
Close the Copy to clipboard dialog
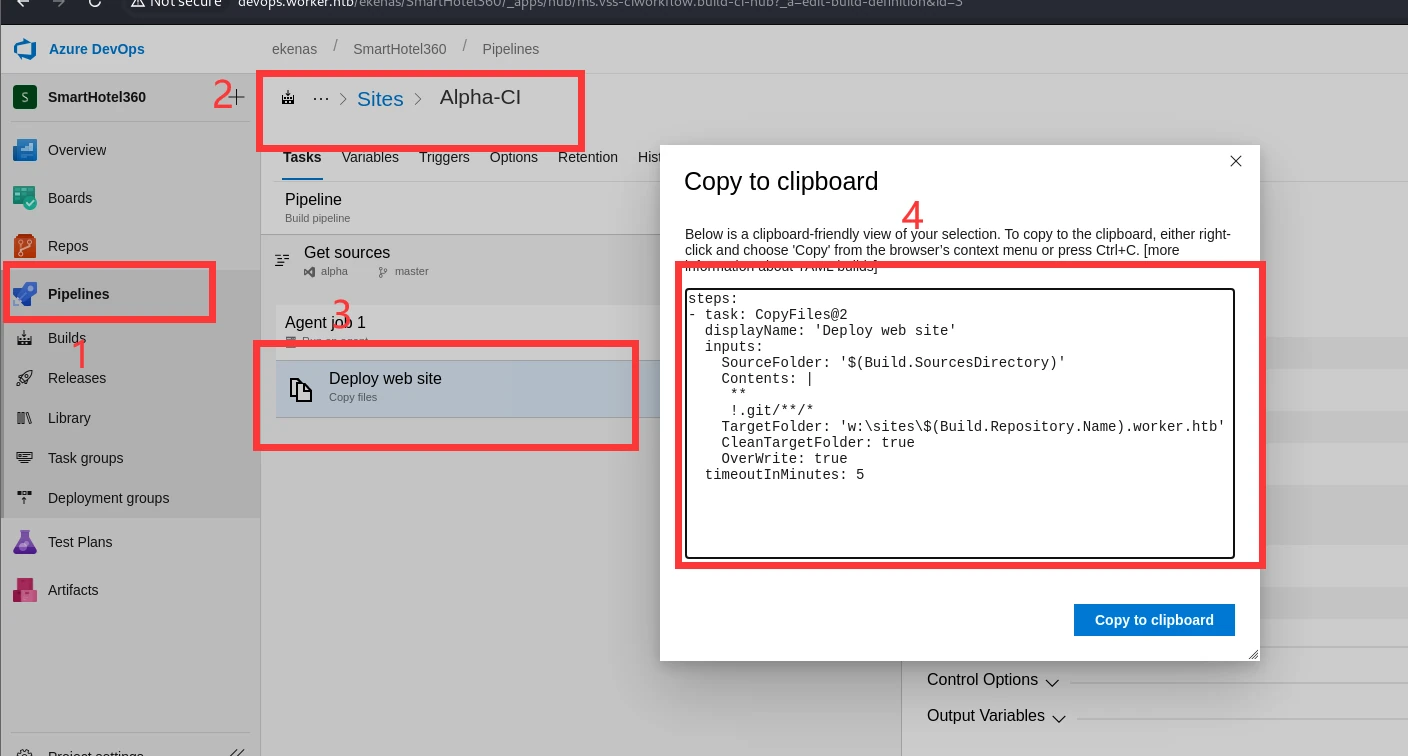[1236, 161]
